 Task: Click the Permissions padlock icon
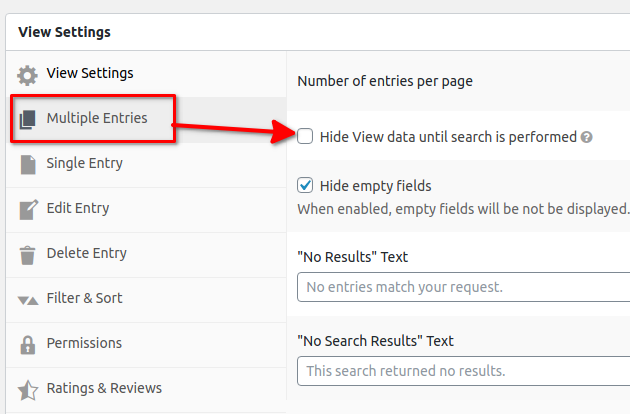point(28,344)
